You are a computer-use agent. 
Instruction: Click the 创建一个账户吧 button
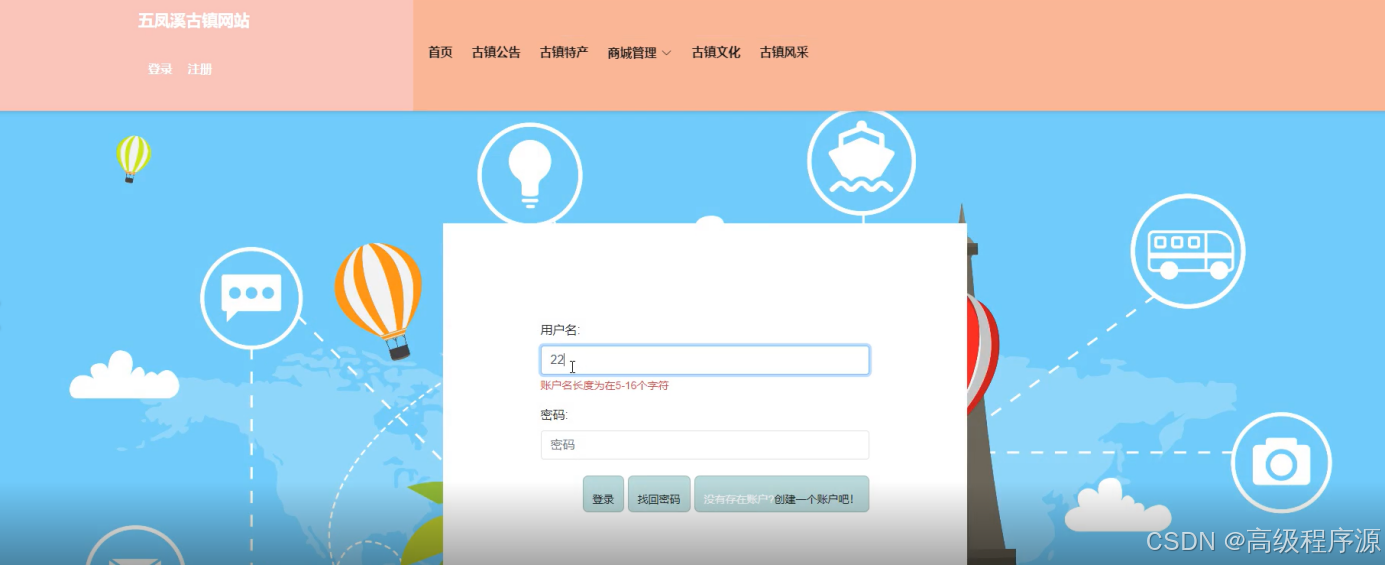click(782, 494)
